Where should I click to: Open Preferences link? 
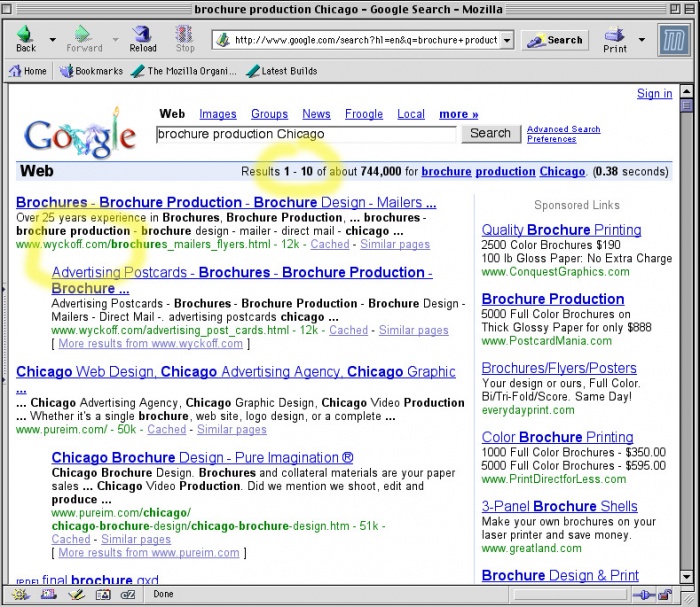551,139
